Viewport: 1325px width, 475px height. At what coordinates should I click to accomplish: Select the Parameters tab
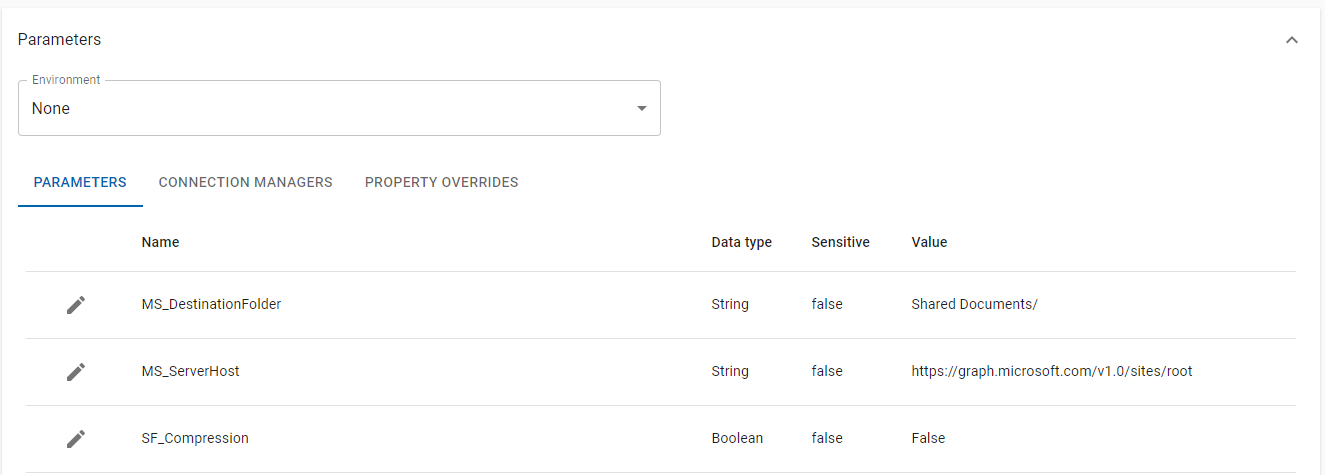[80, 182]
